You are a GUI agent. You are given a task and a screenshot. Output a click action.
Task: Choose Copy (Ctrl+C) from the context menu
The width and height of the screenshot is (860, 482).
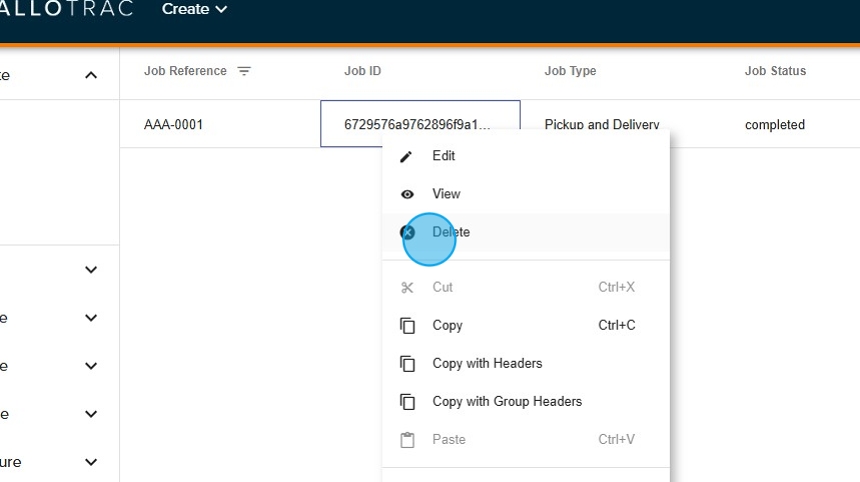tap(447, 325)
